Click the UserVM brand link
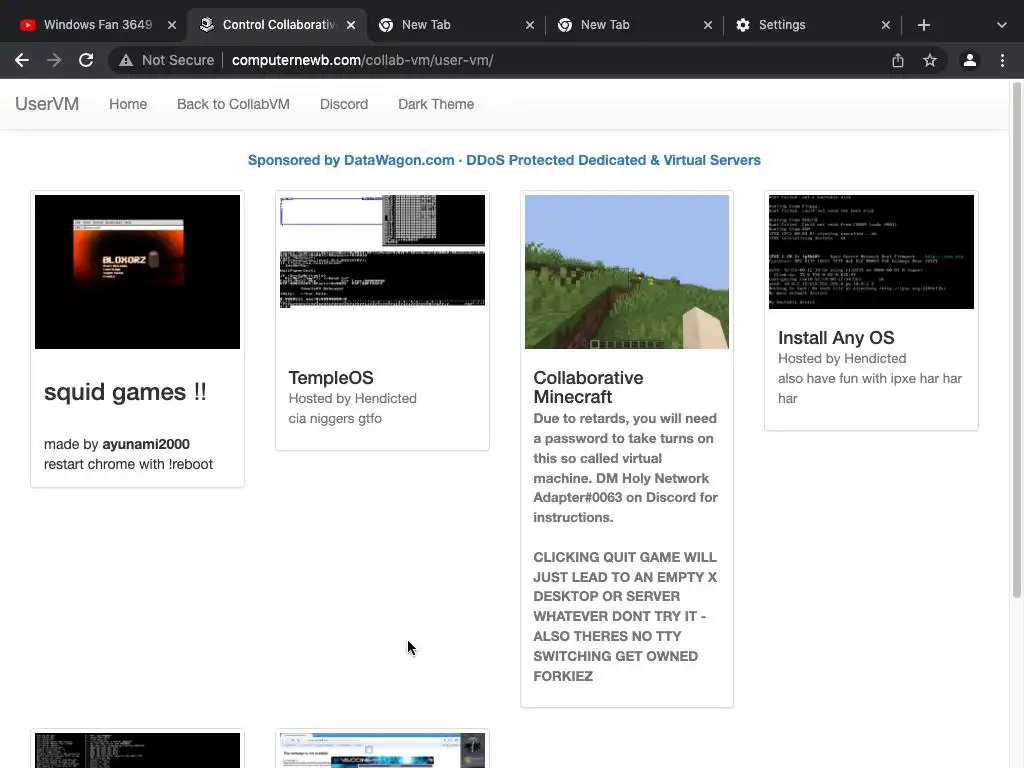Screen dimensions: 1024x768 [47, 104]
